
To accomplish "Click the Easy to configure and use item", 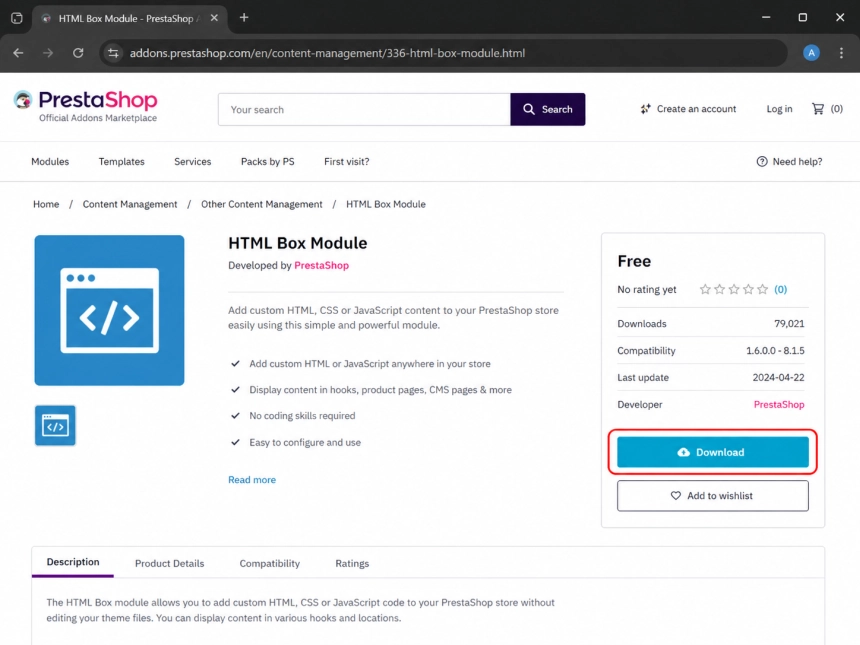I will (x=305, y=442).
